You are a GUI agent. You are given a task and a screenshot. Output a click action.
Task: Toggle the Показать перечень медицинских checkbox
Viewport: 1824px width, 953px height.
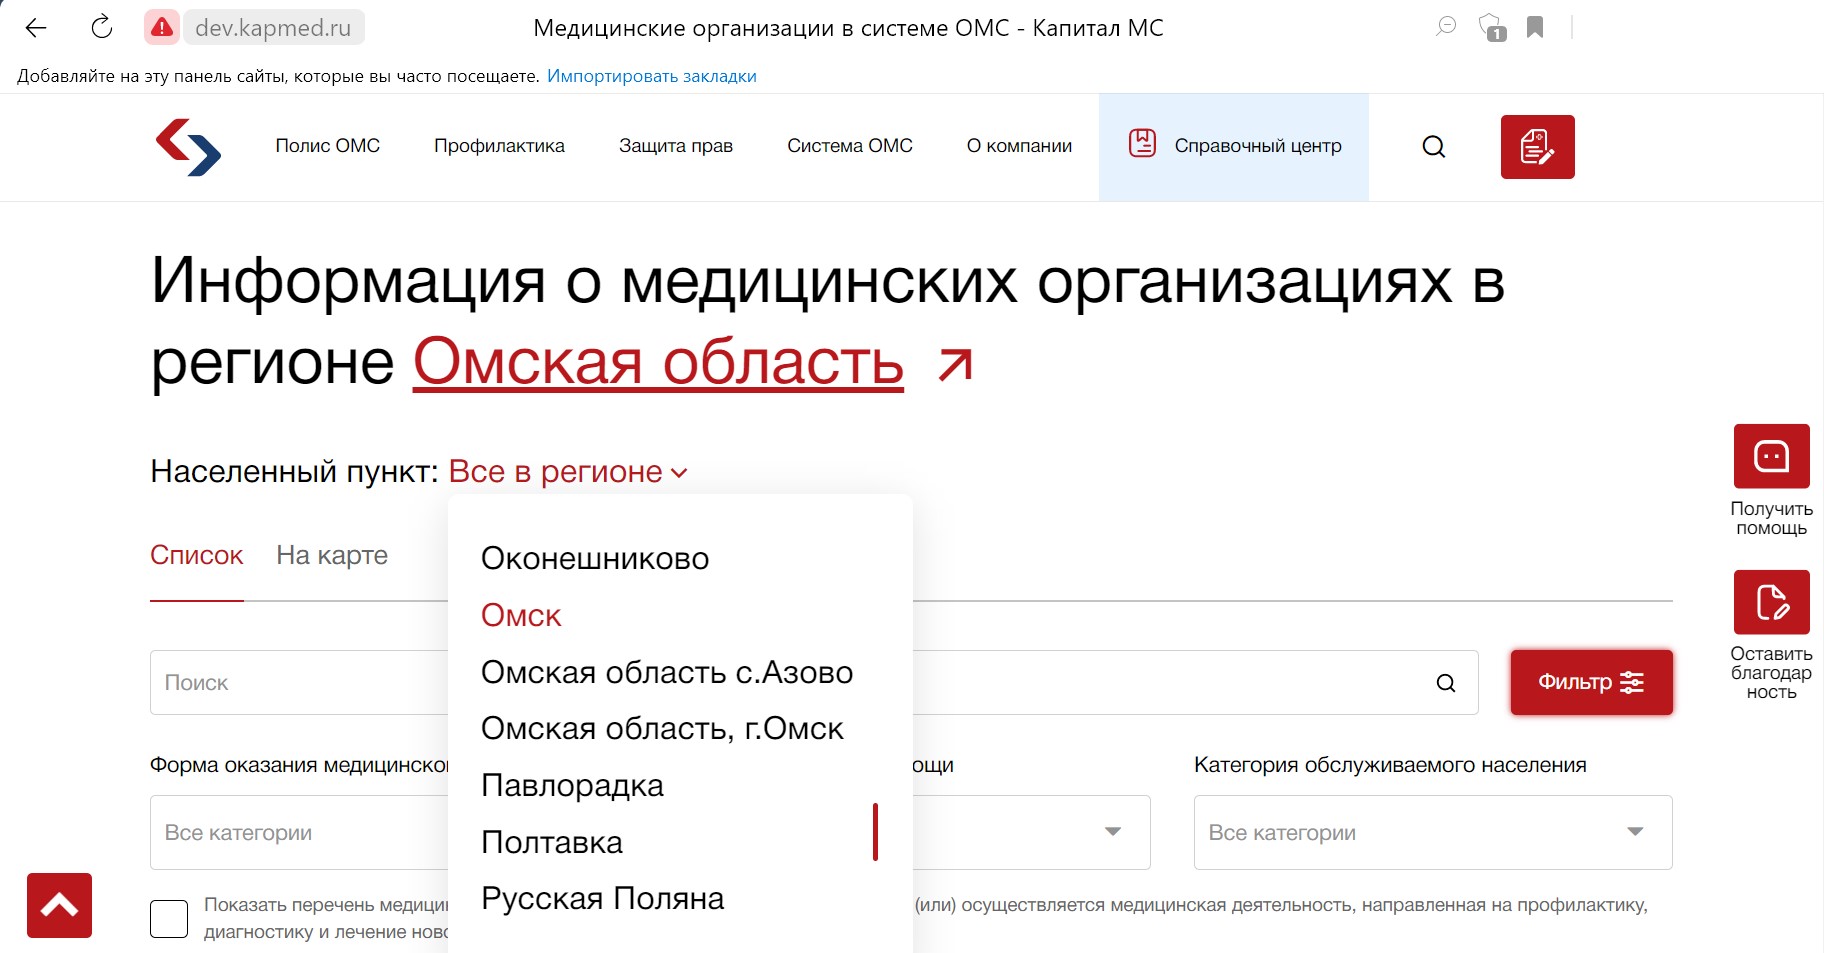pos(169,919)
